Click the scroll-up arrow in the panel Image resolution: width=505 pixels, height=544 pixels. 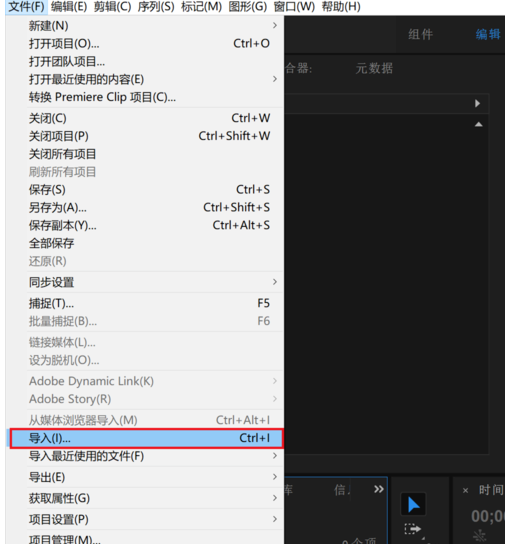pos(479,124)
